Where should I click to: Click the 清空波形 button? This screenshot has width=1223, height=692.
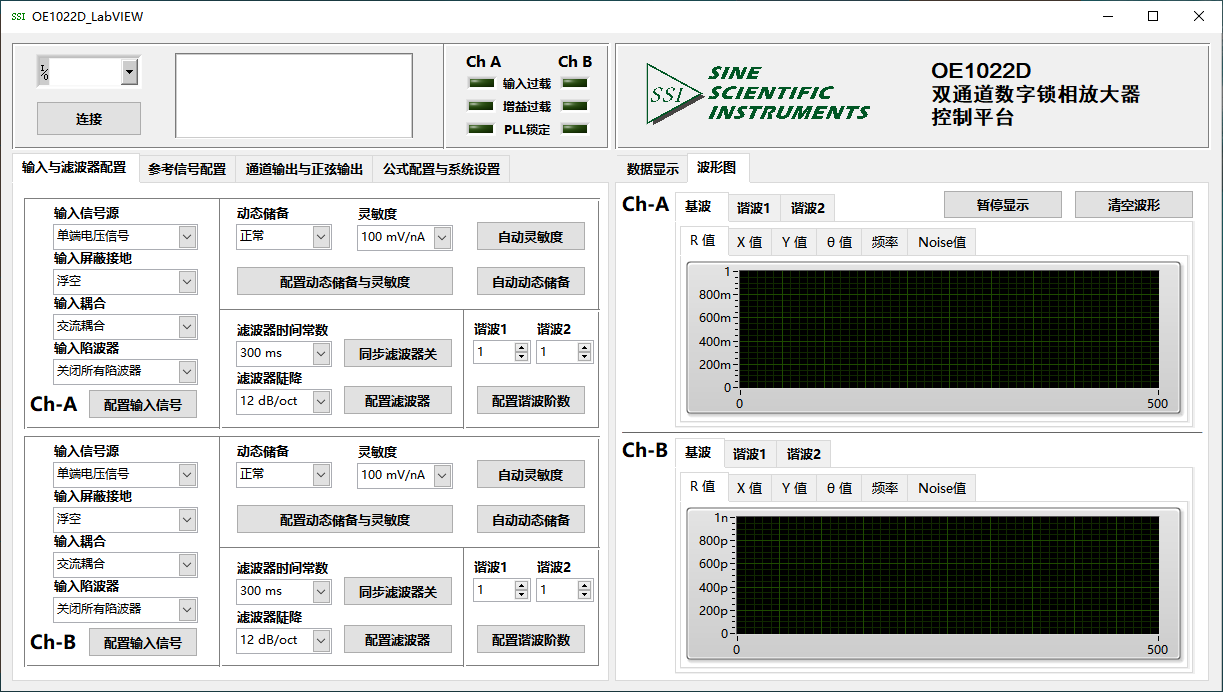1134,205
